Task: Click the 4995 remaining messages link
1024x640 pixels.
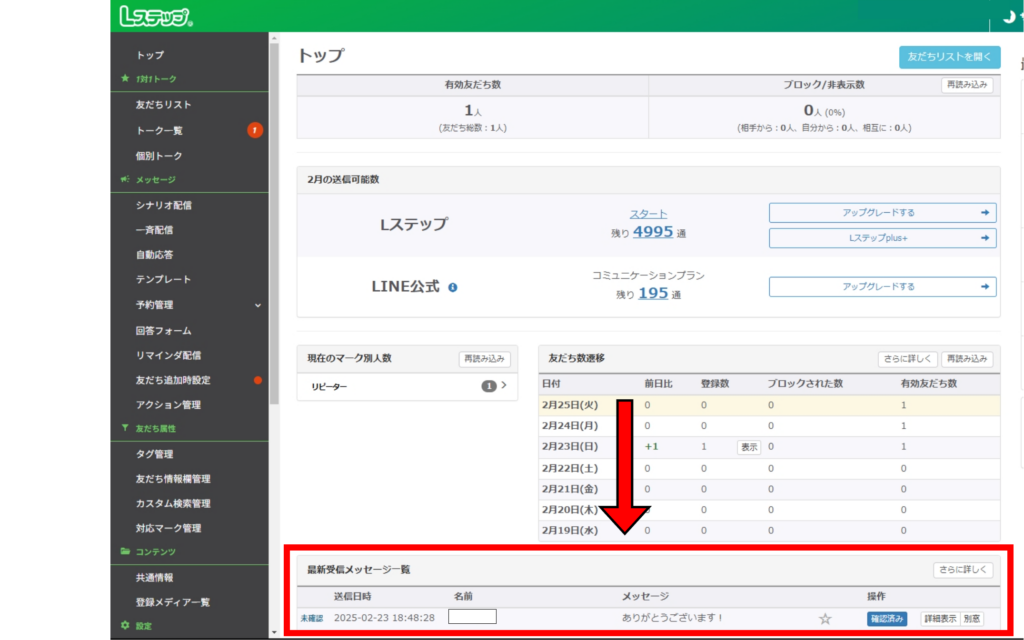Action: (652, 232)
